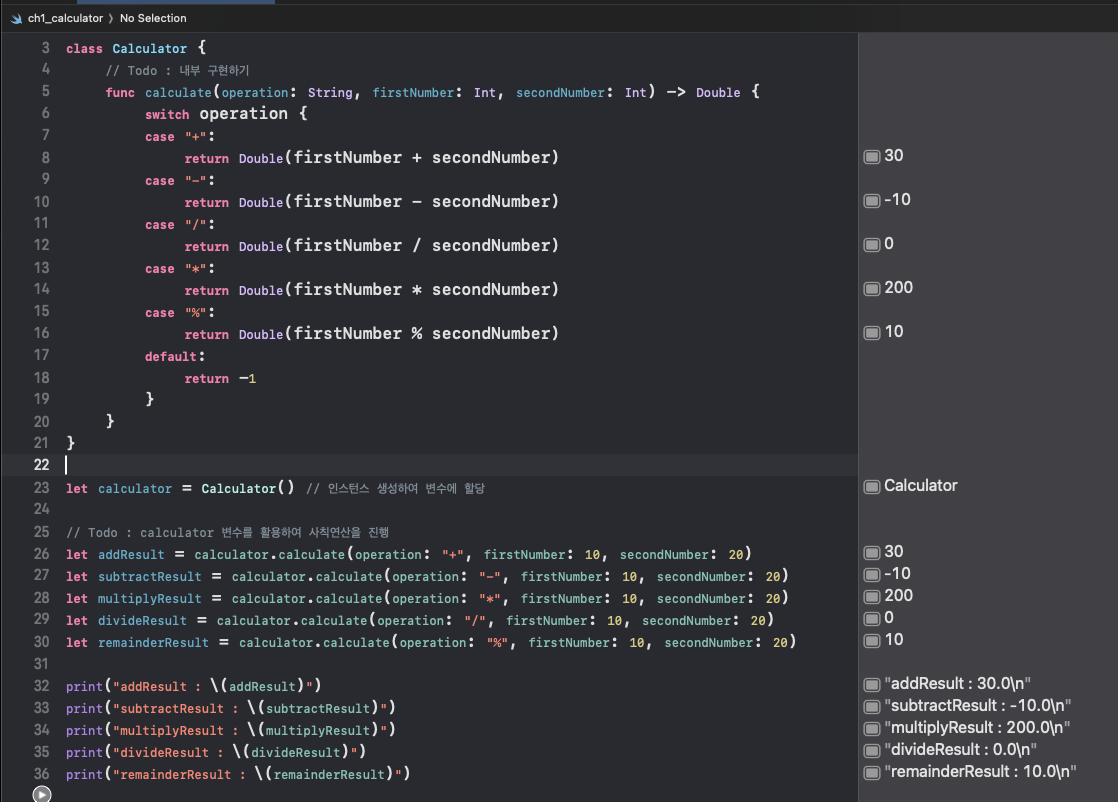
Task: Show quick look for "addResult : 30.0\n" output
Action: pyautogui.click(x=871, y=685)
